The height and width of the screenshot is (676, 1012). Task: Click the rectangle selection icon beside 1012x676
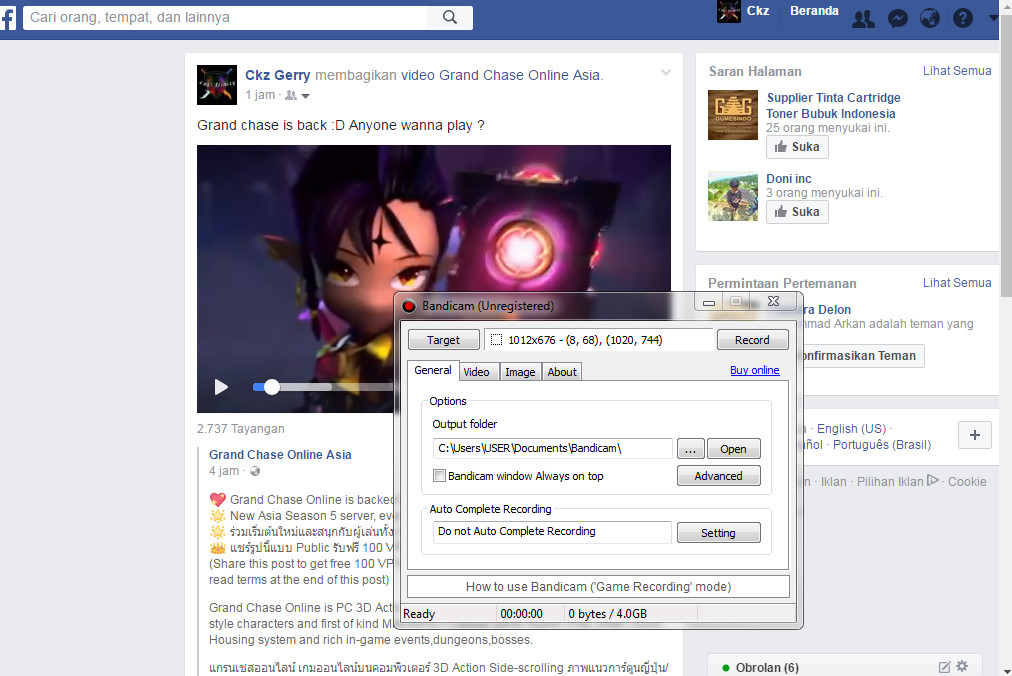(496, 340)
